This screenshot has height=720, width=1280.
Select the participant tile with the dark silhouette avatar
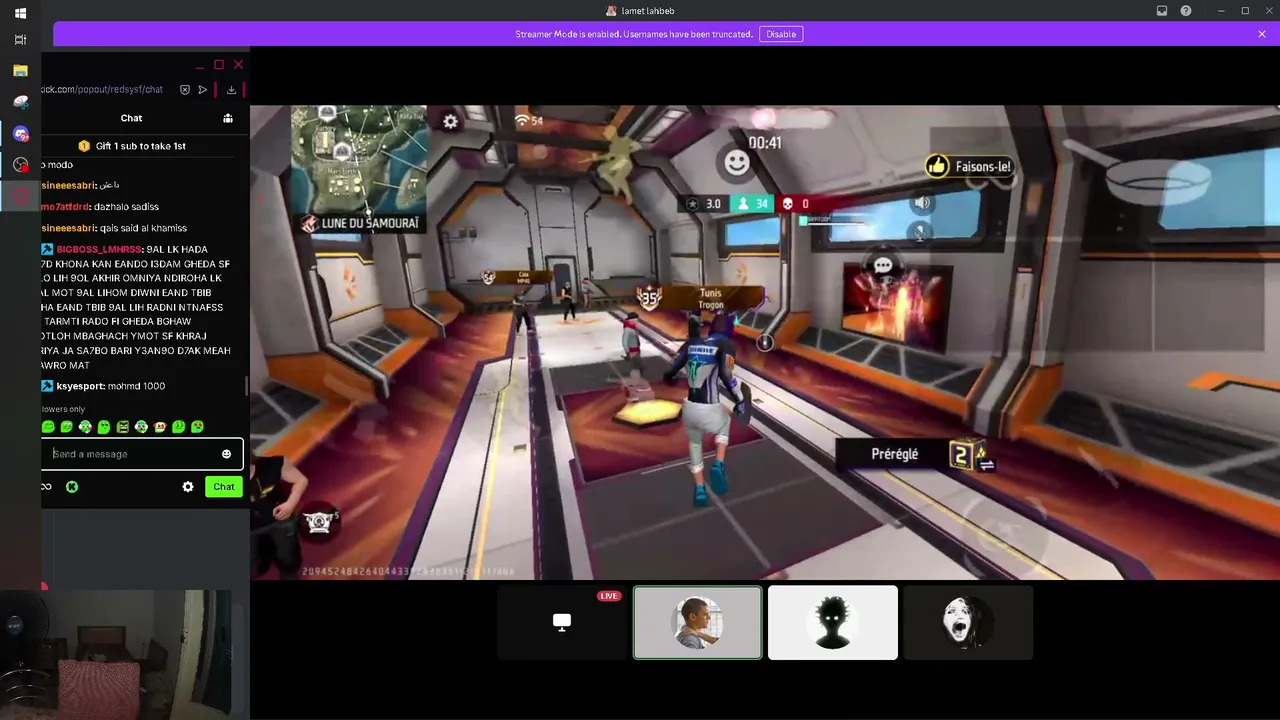point(833,622)
